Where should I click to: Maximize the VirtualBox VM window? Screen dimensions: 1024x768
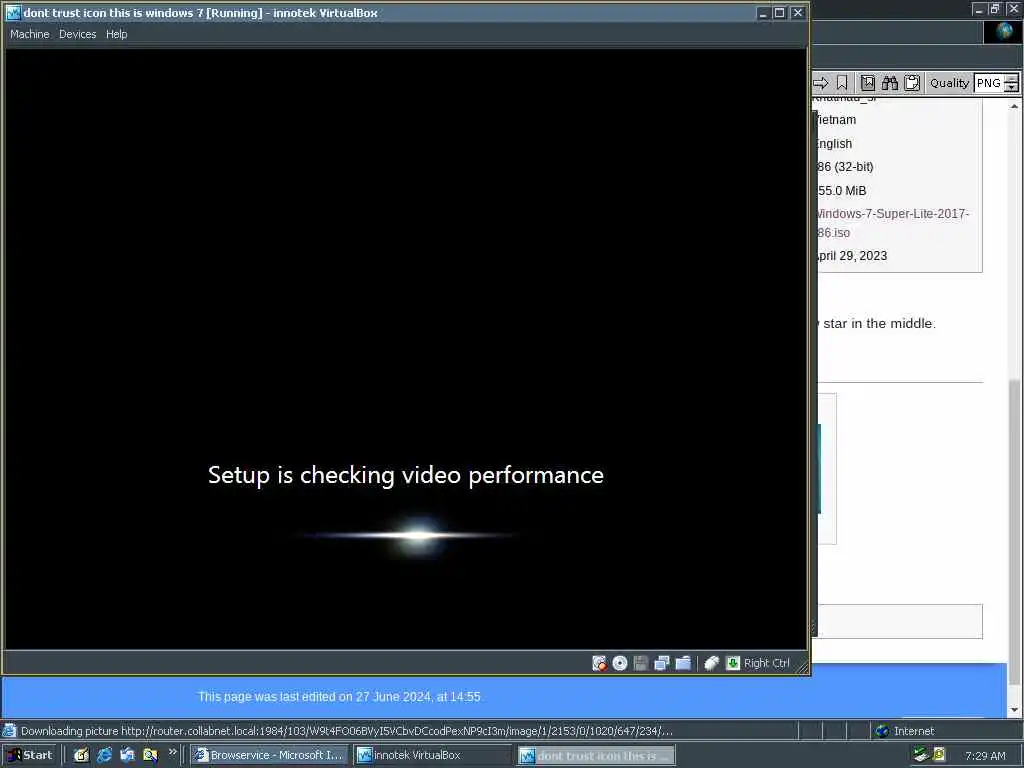click(780, 13)
